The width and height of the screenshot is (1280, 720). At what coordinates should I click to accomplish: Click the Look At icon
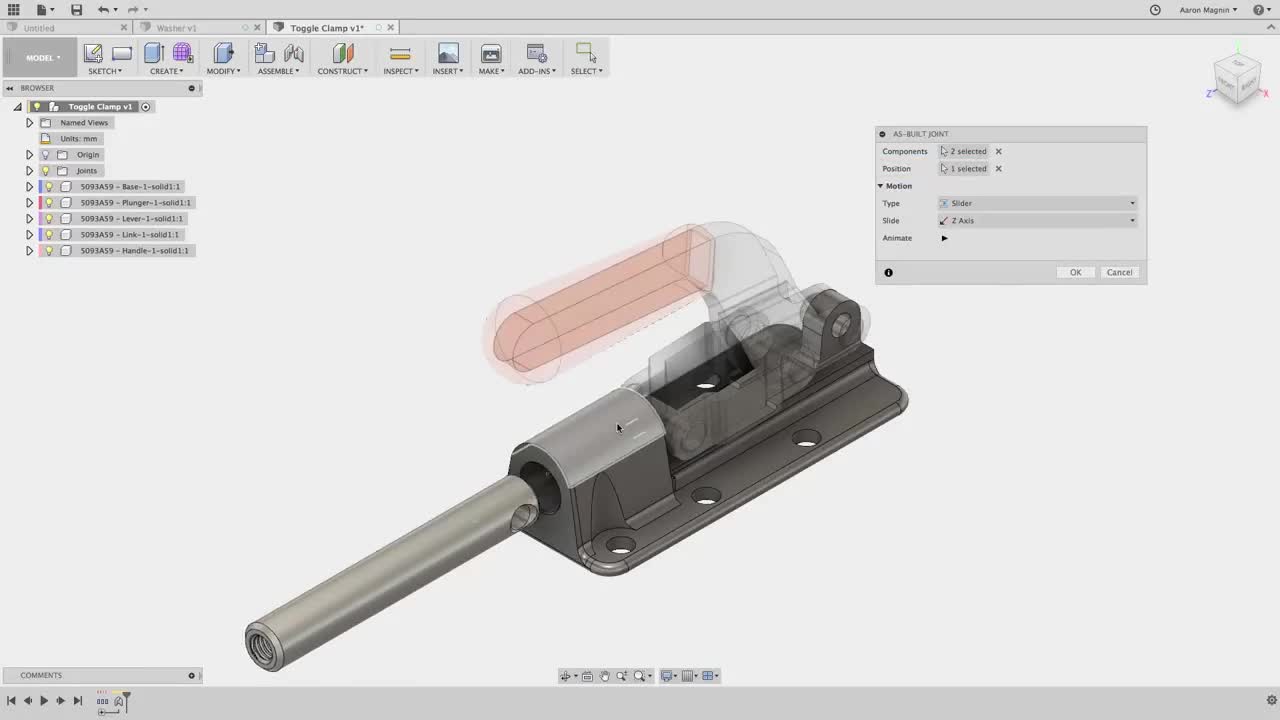pos(587,676)
